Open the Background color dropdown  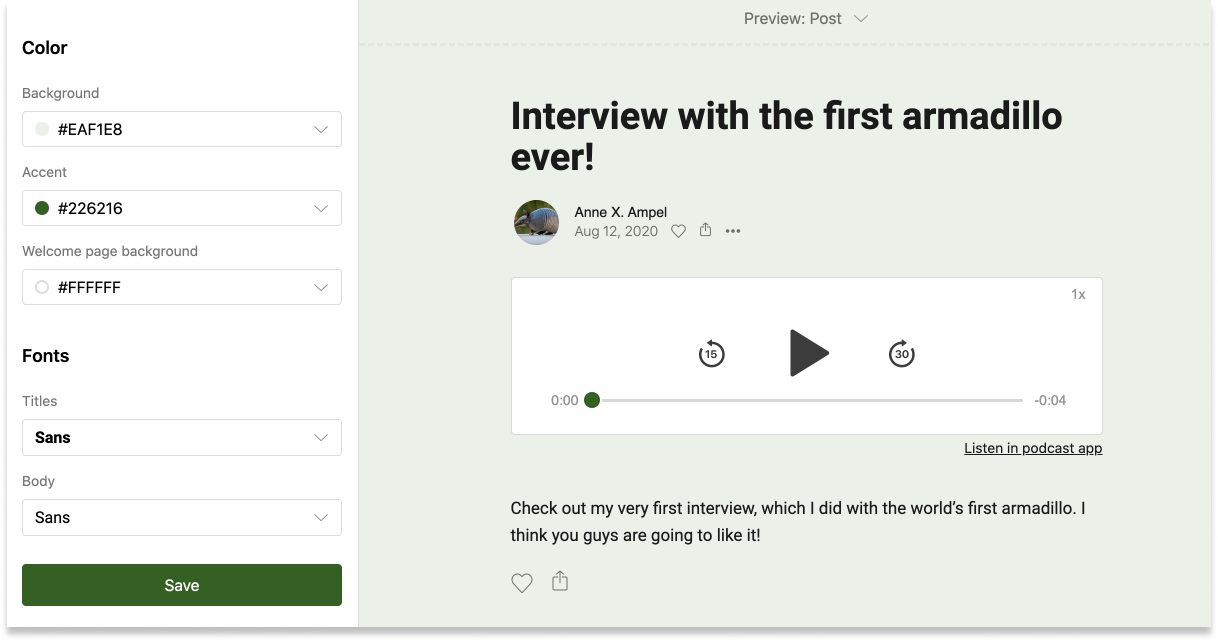pyautogui.click(x=181, y=129)
